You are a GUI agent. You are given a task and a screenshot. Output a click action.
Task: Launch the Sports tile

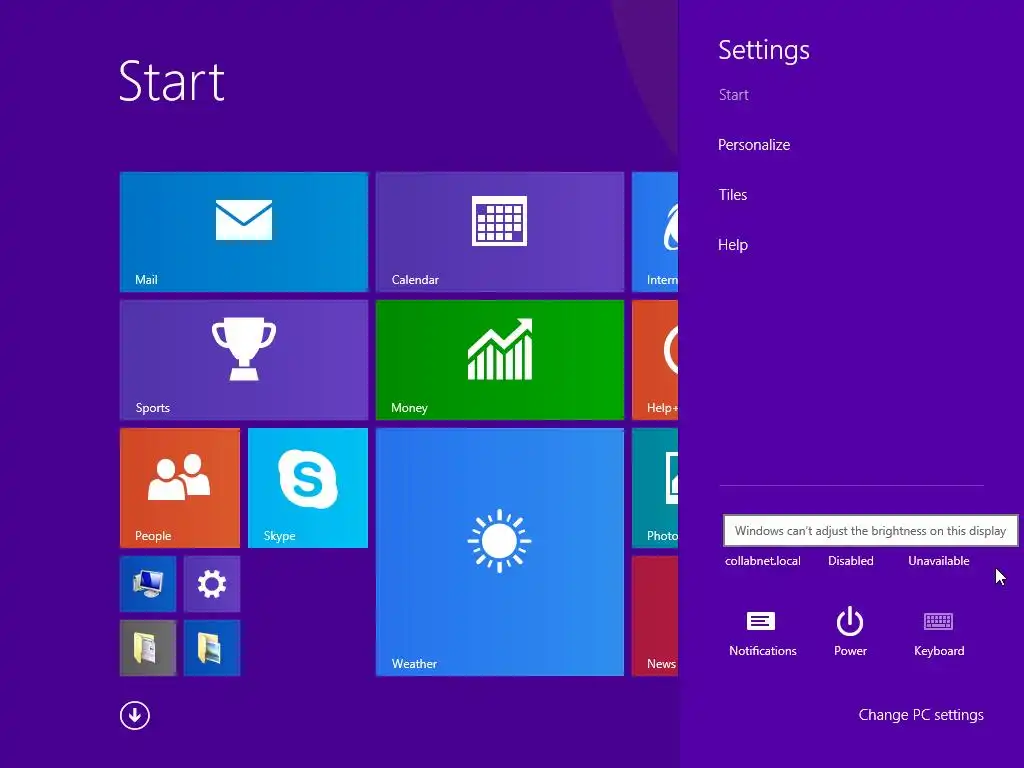coord(244,360)
